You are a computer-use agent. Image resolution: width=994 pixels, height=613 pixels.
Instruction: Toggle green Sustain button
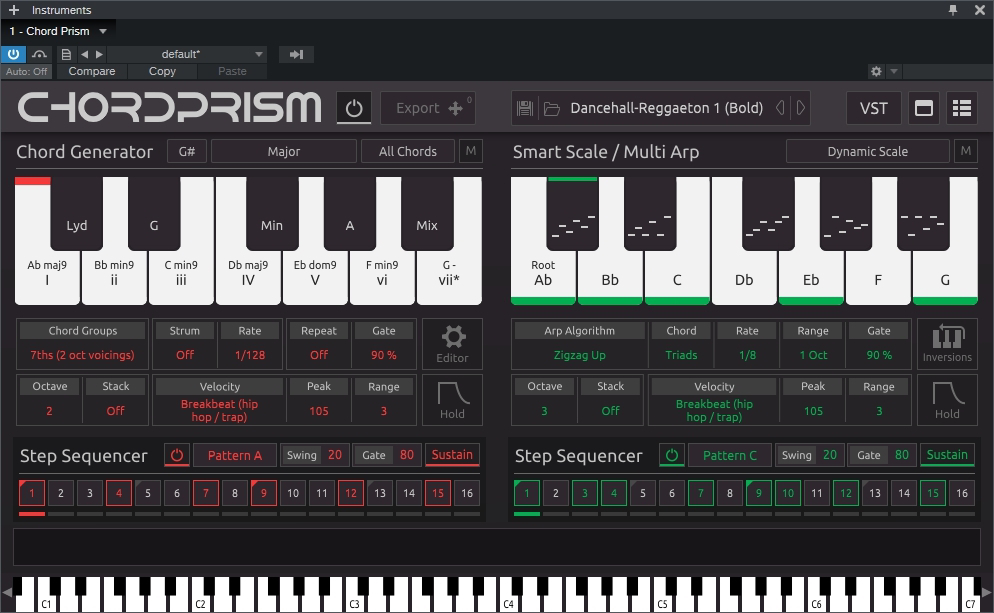click(947, 455)
